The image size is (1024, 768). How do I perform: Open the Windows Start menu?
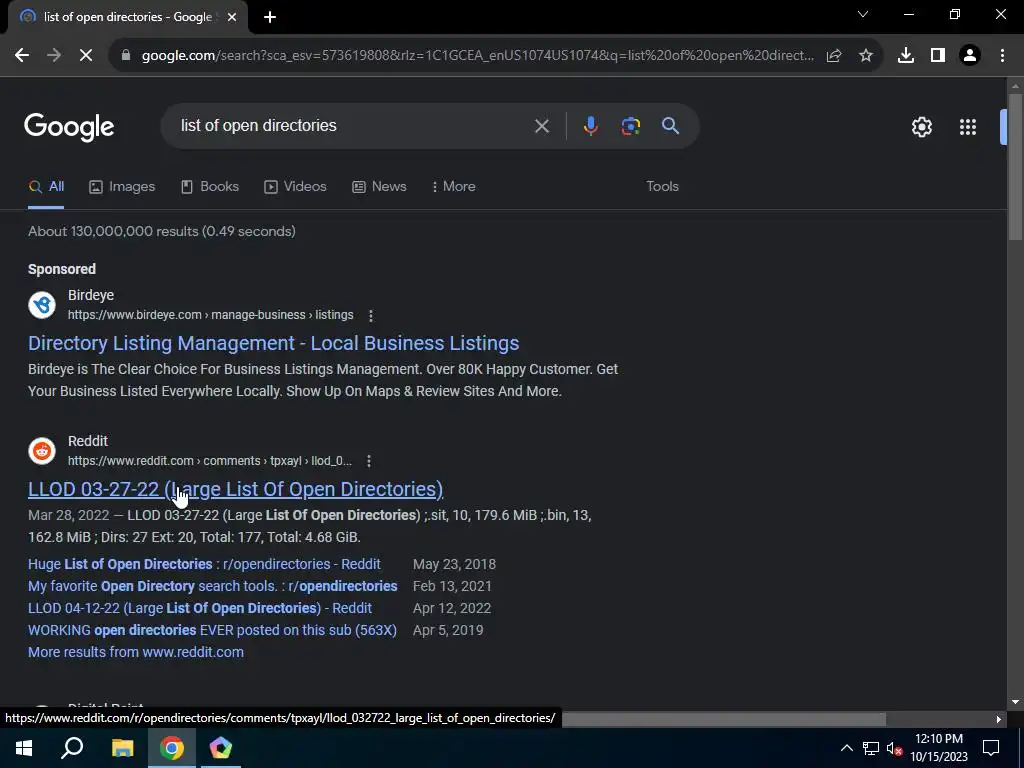(24, 748)
